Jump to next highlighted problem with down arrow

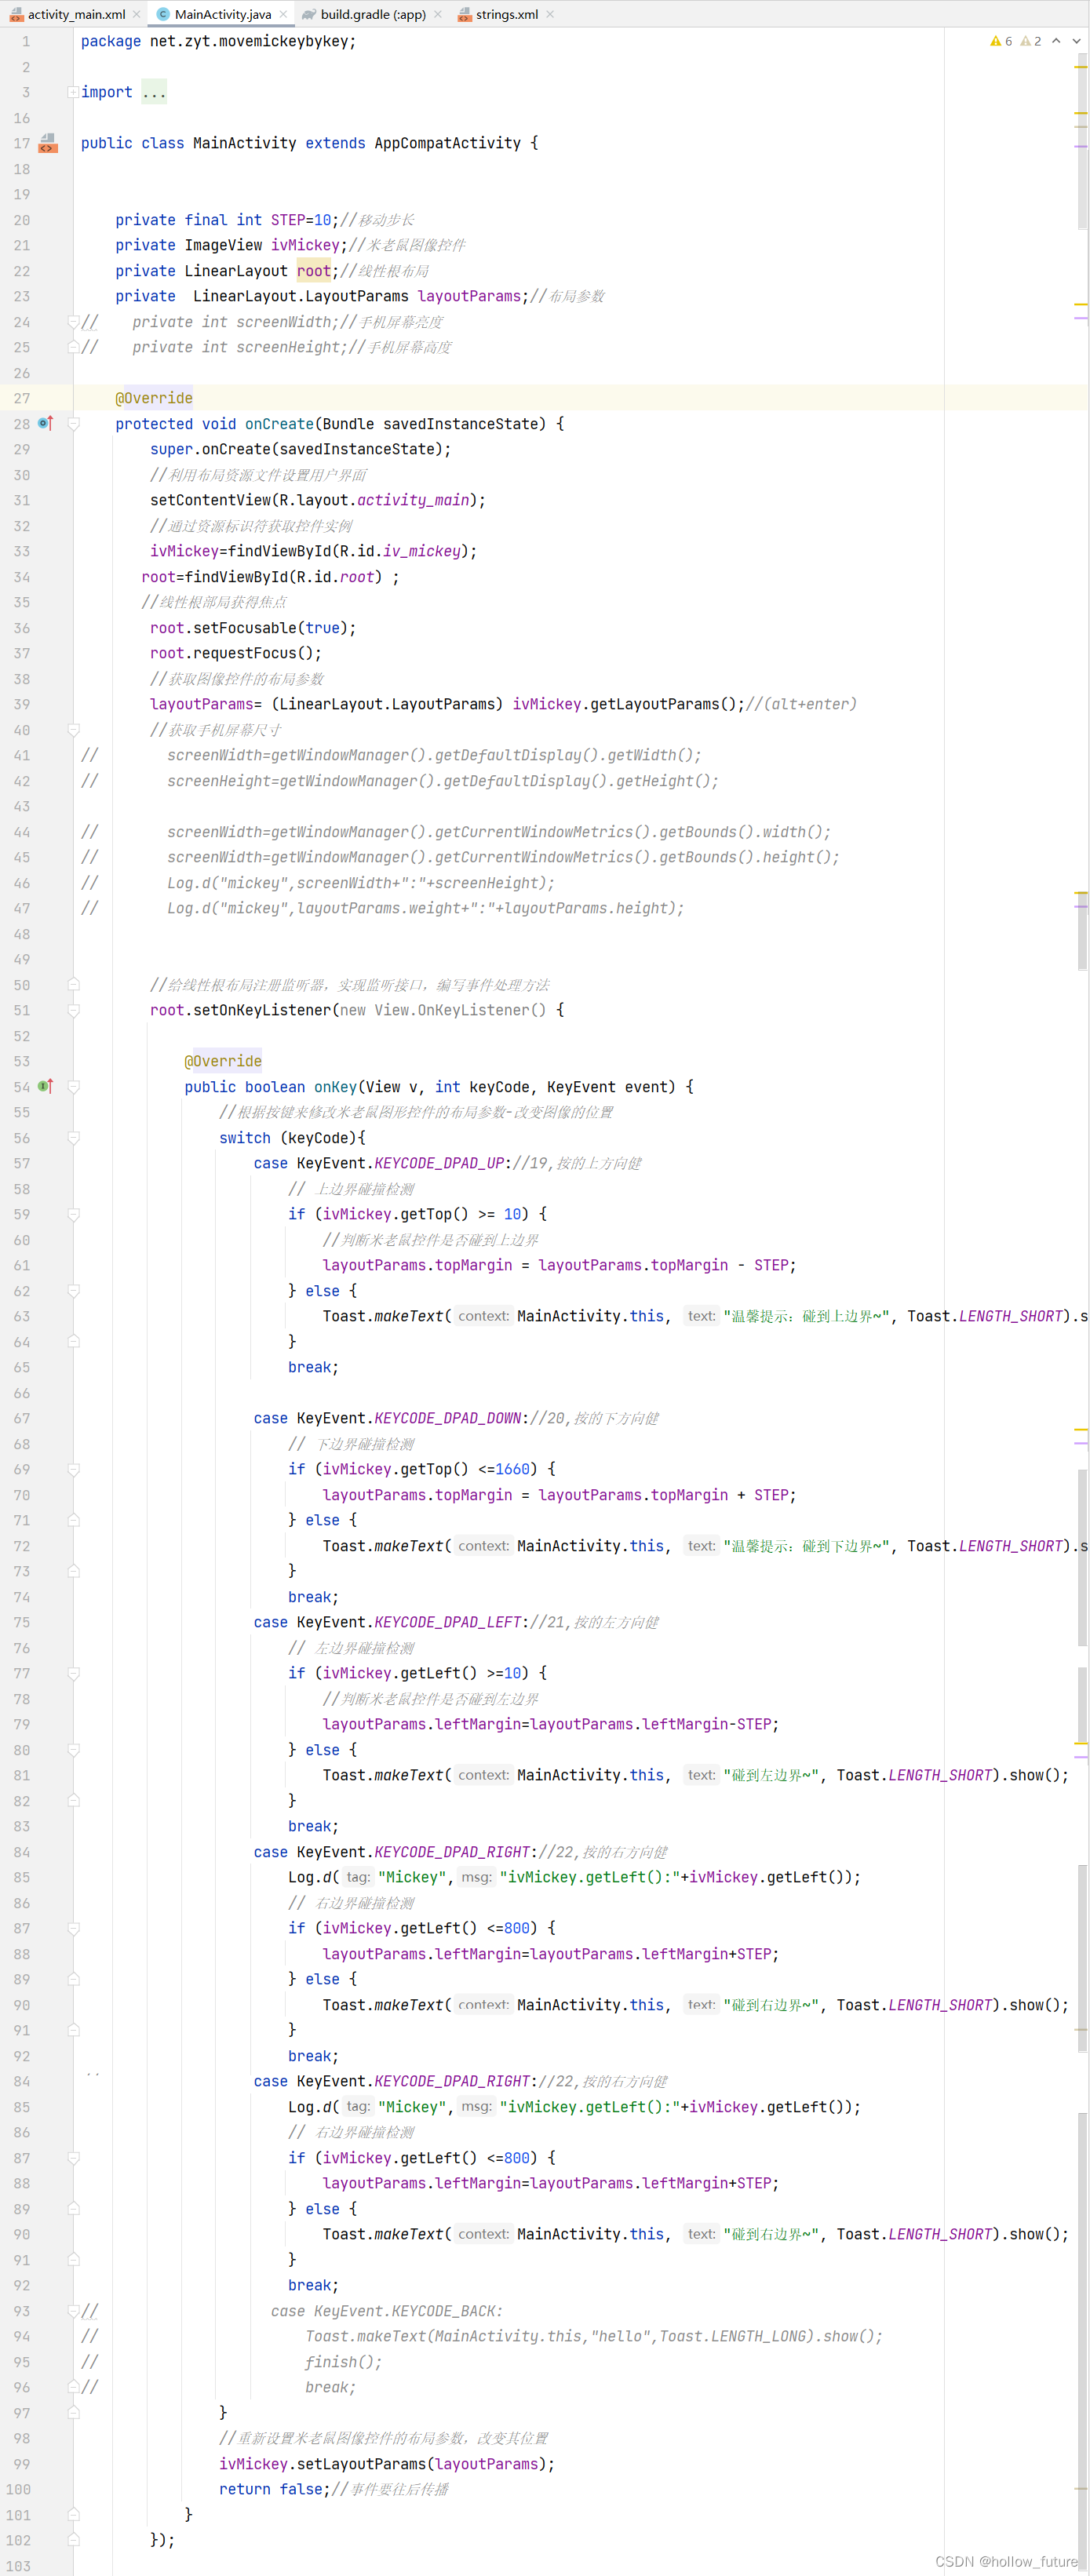coord(1076,41)
